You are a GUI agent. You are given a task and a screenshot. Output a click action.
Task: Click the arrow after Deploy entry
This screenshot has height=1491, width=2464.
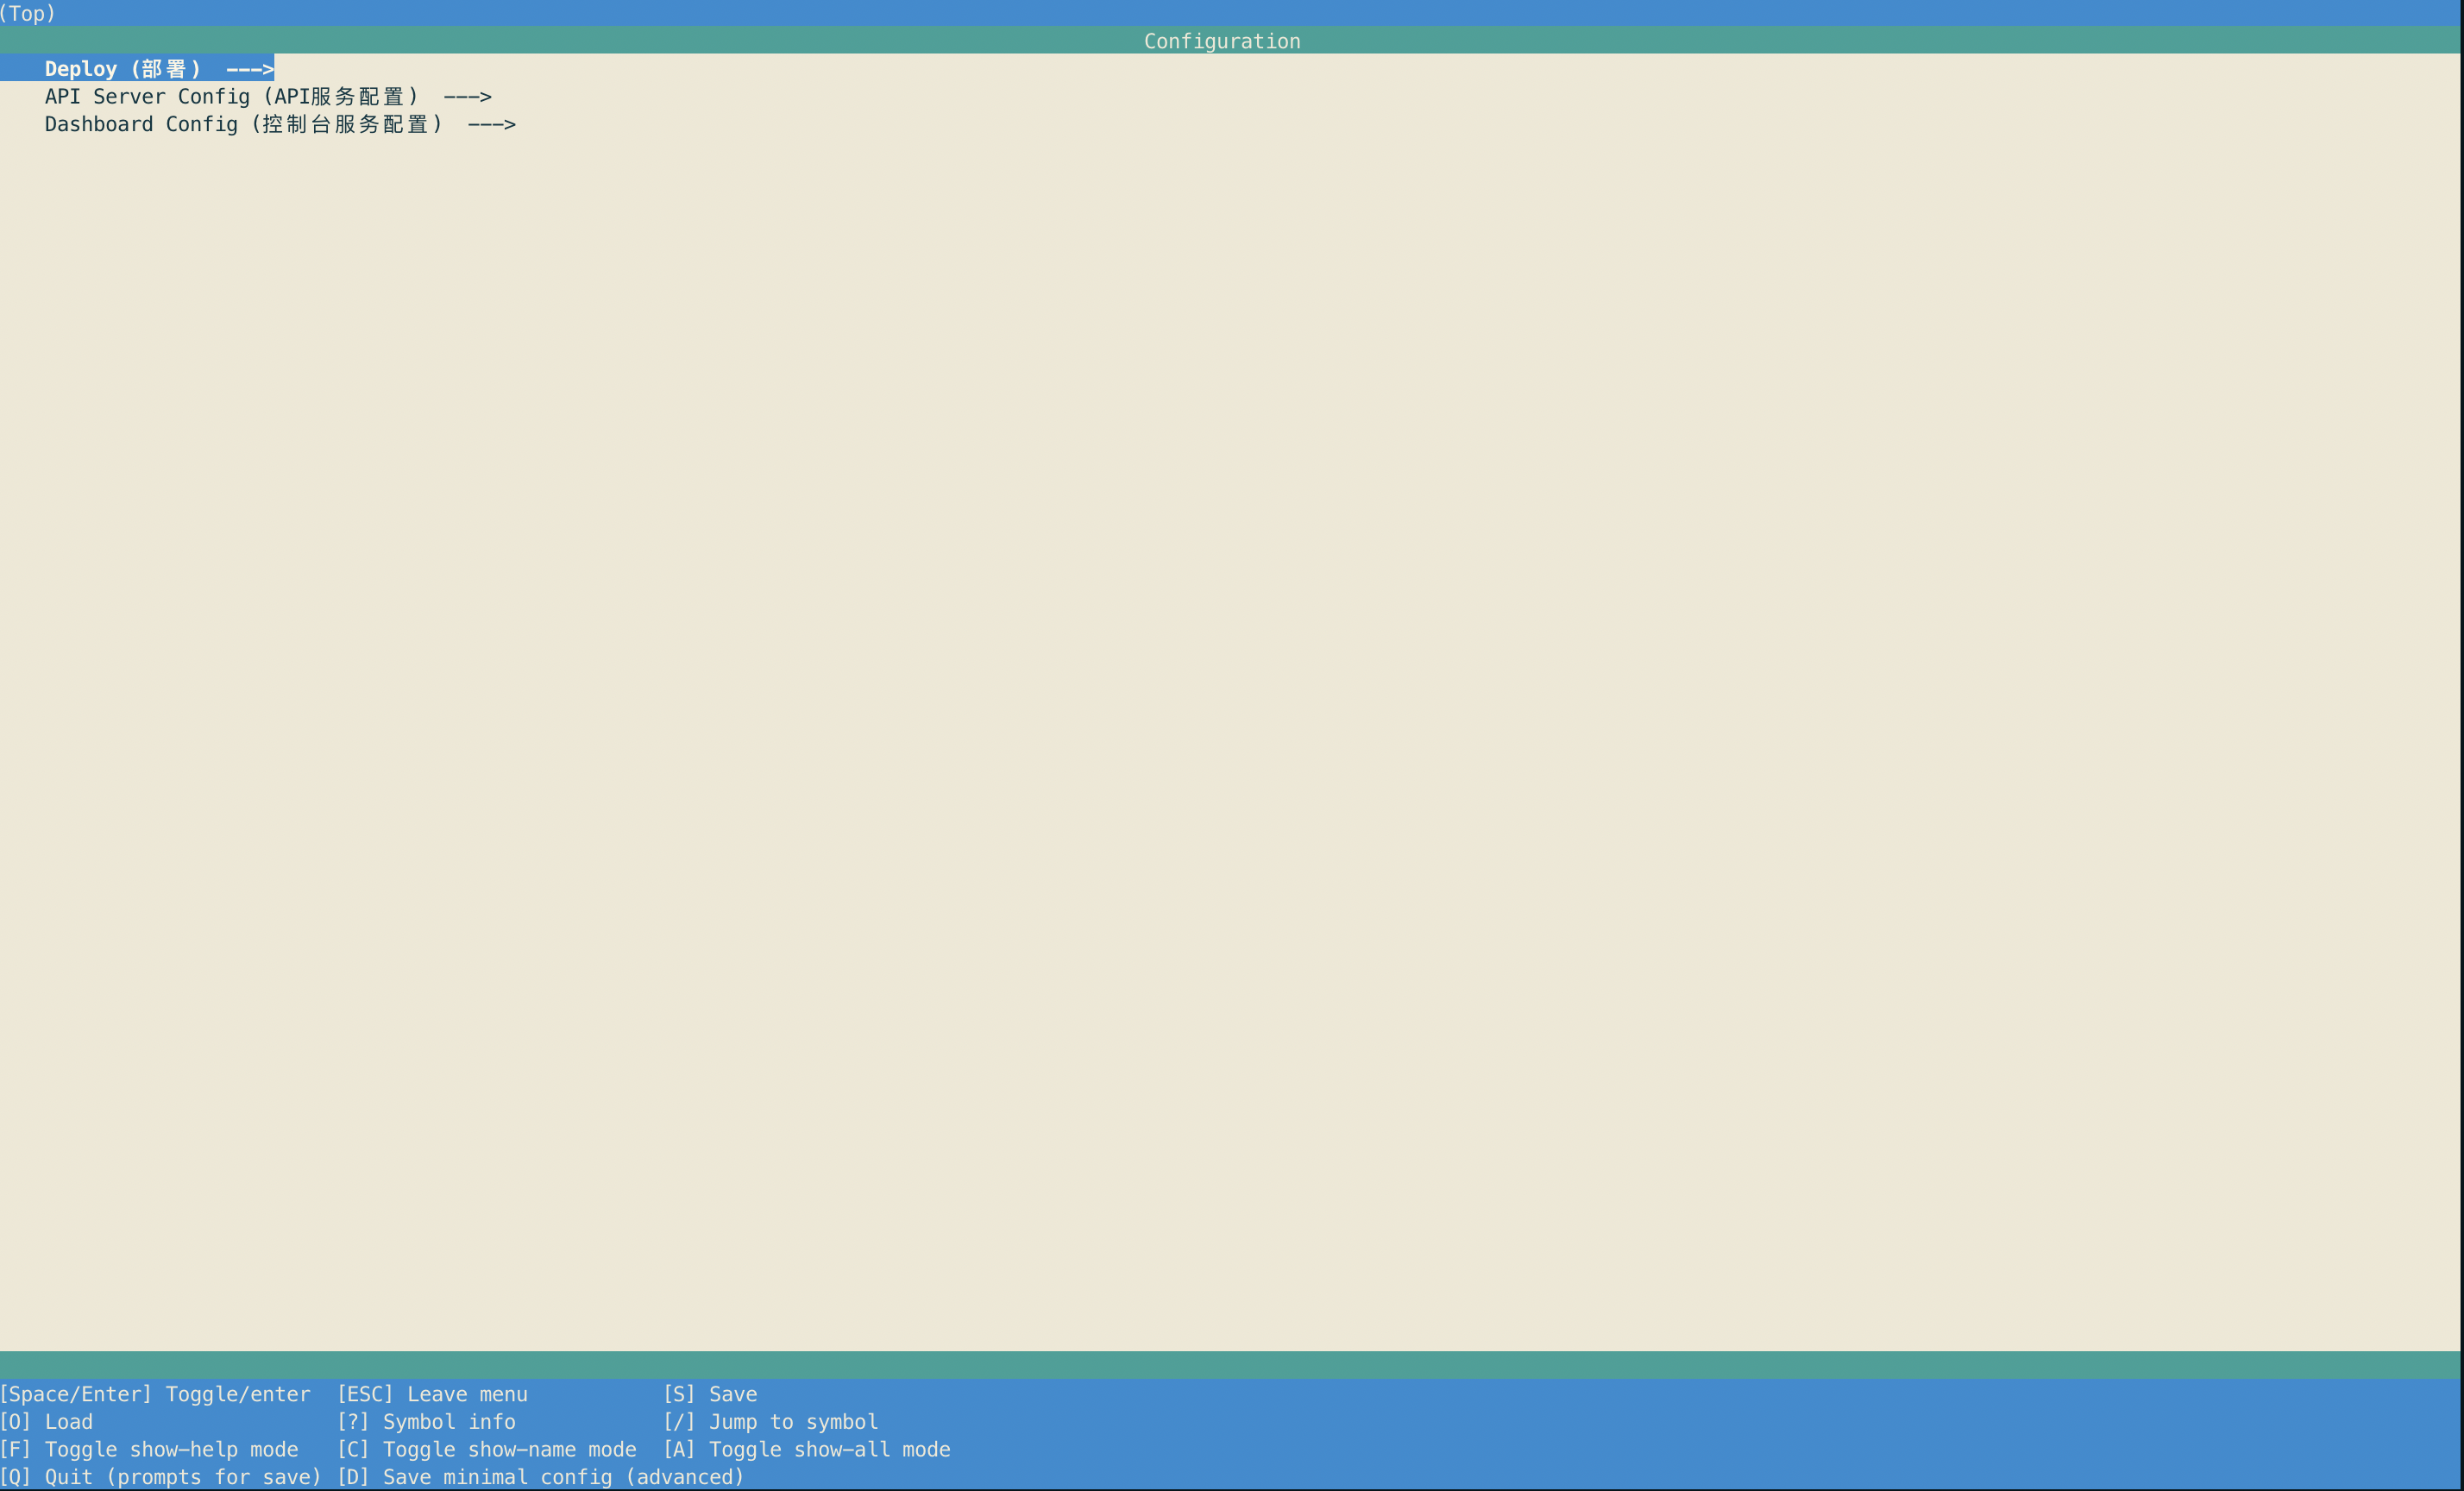coord(250,69)
